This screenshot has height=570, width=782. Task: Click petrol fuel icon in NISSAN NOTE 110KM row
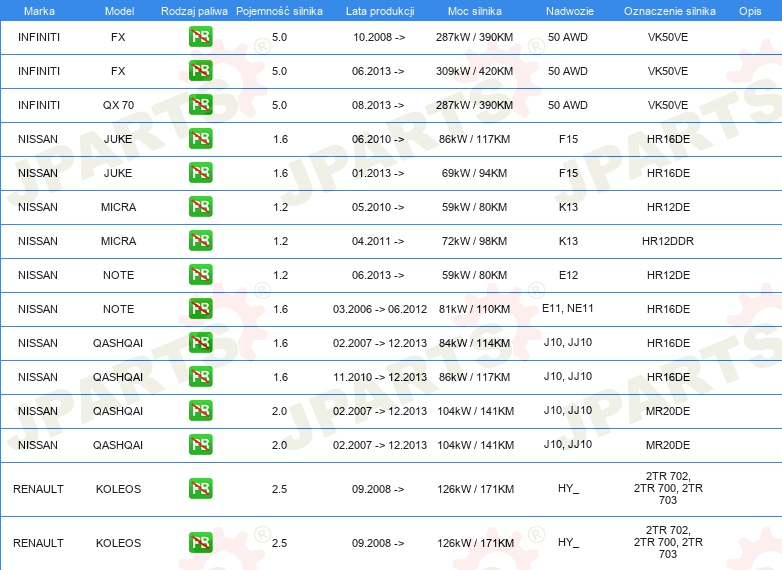tap(200, 309)
